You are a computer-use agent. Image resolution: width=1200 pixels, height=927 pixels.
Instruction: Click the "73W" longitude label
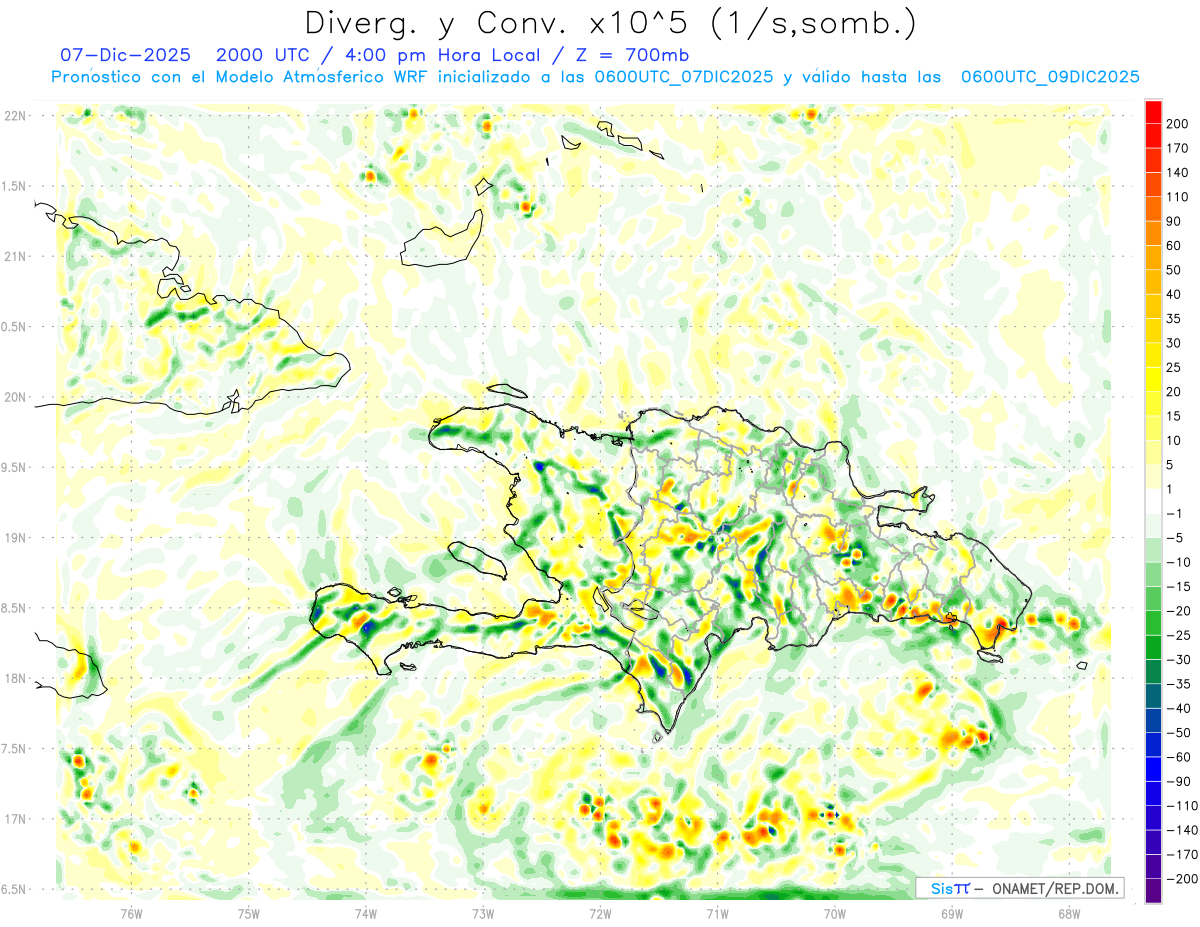[x=483, y=912]
